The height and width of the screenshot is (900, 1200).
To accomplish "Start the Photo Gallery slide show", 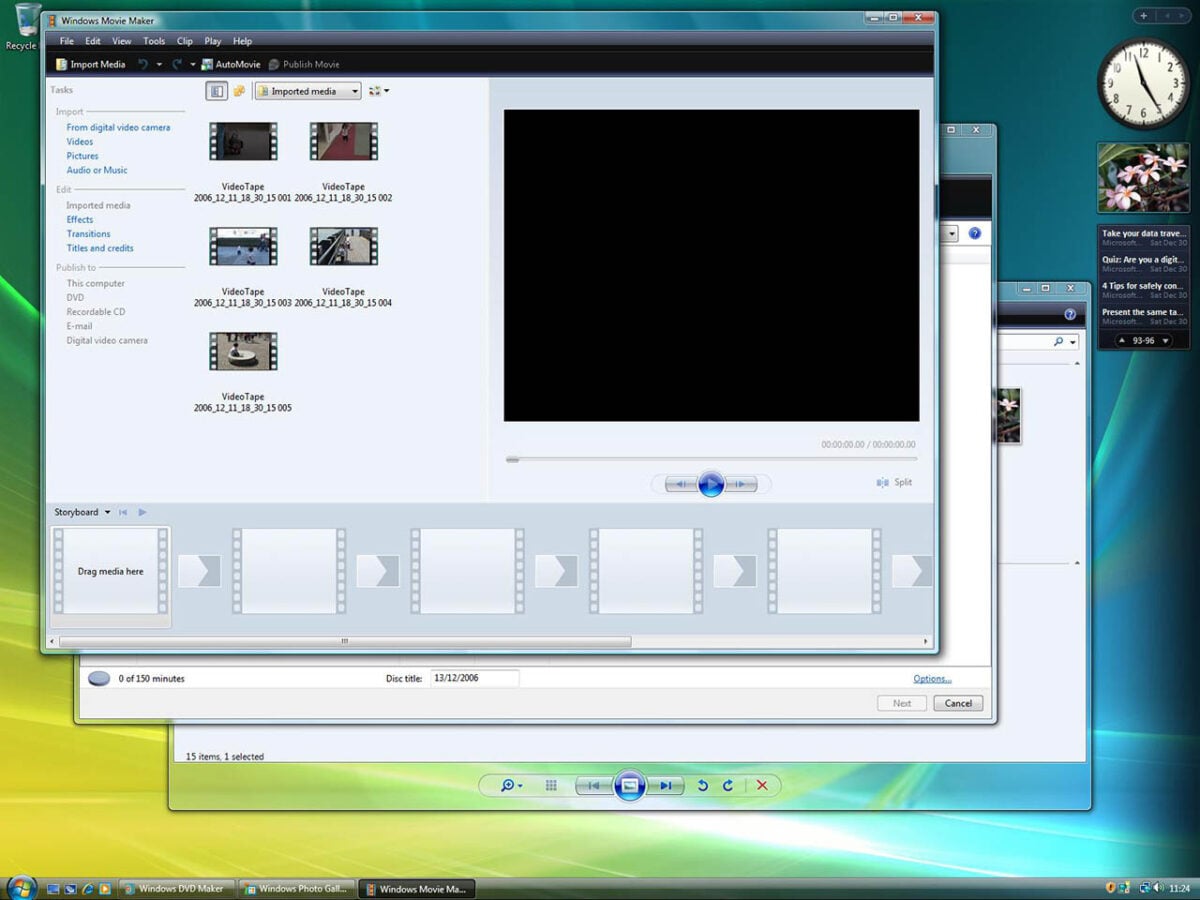I will point(629,786).
